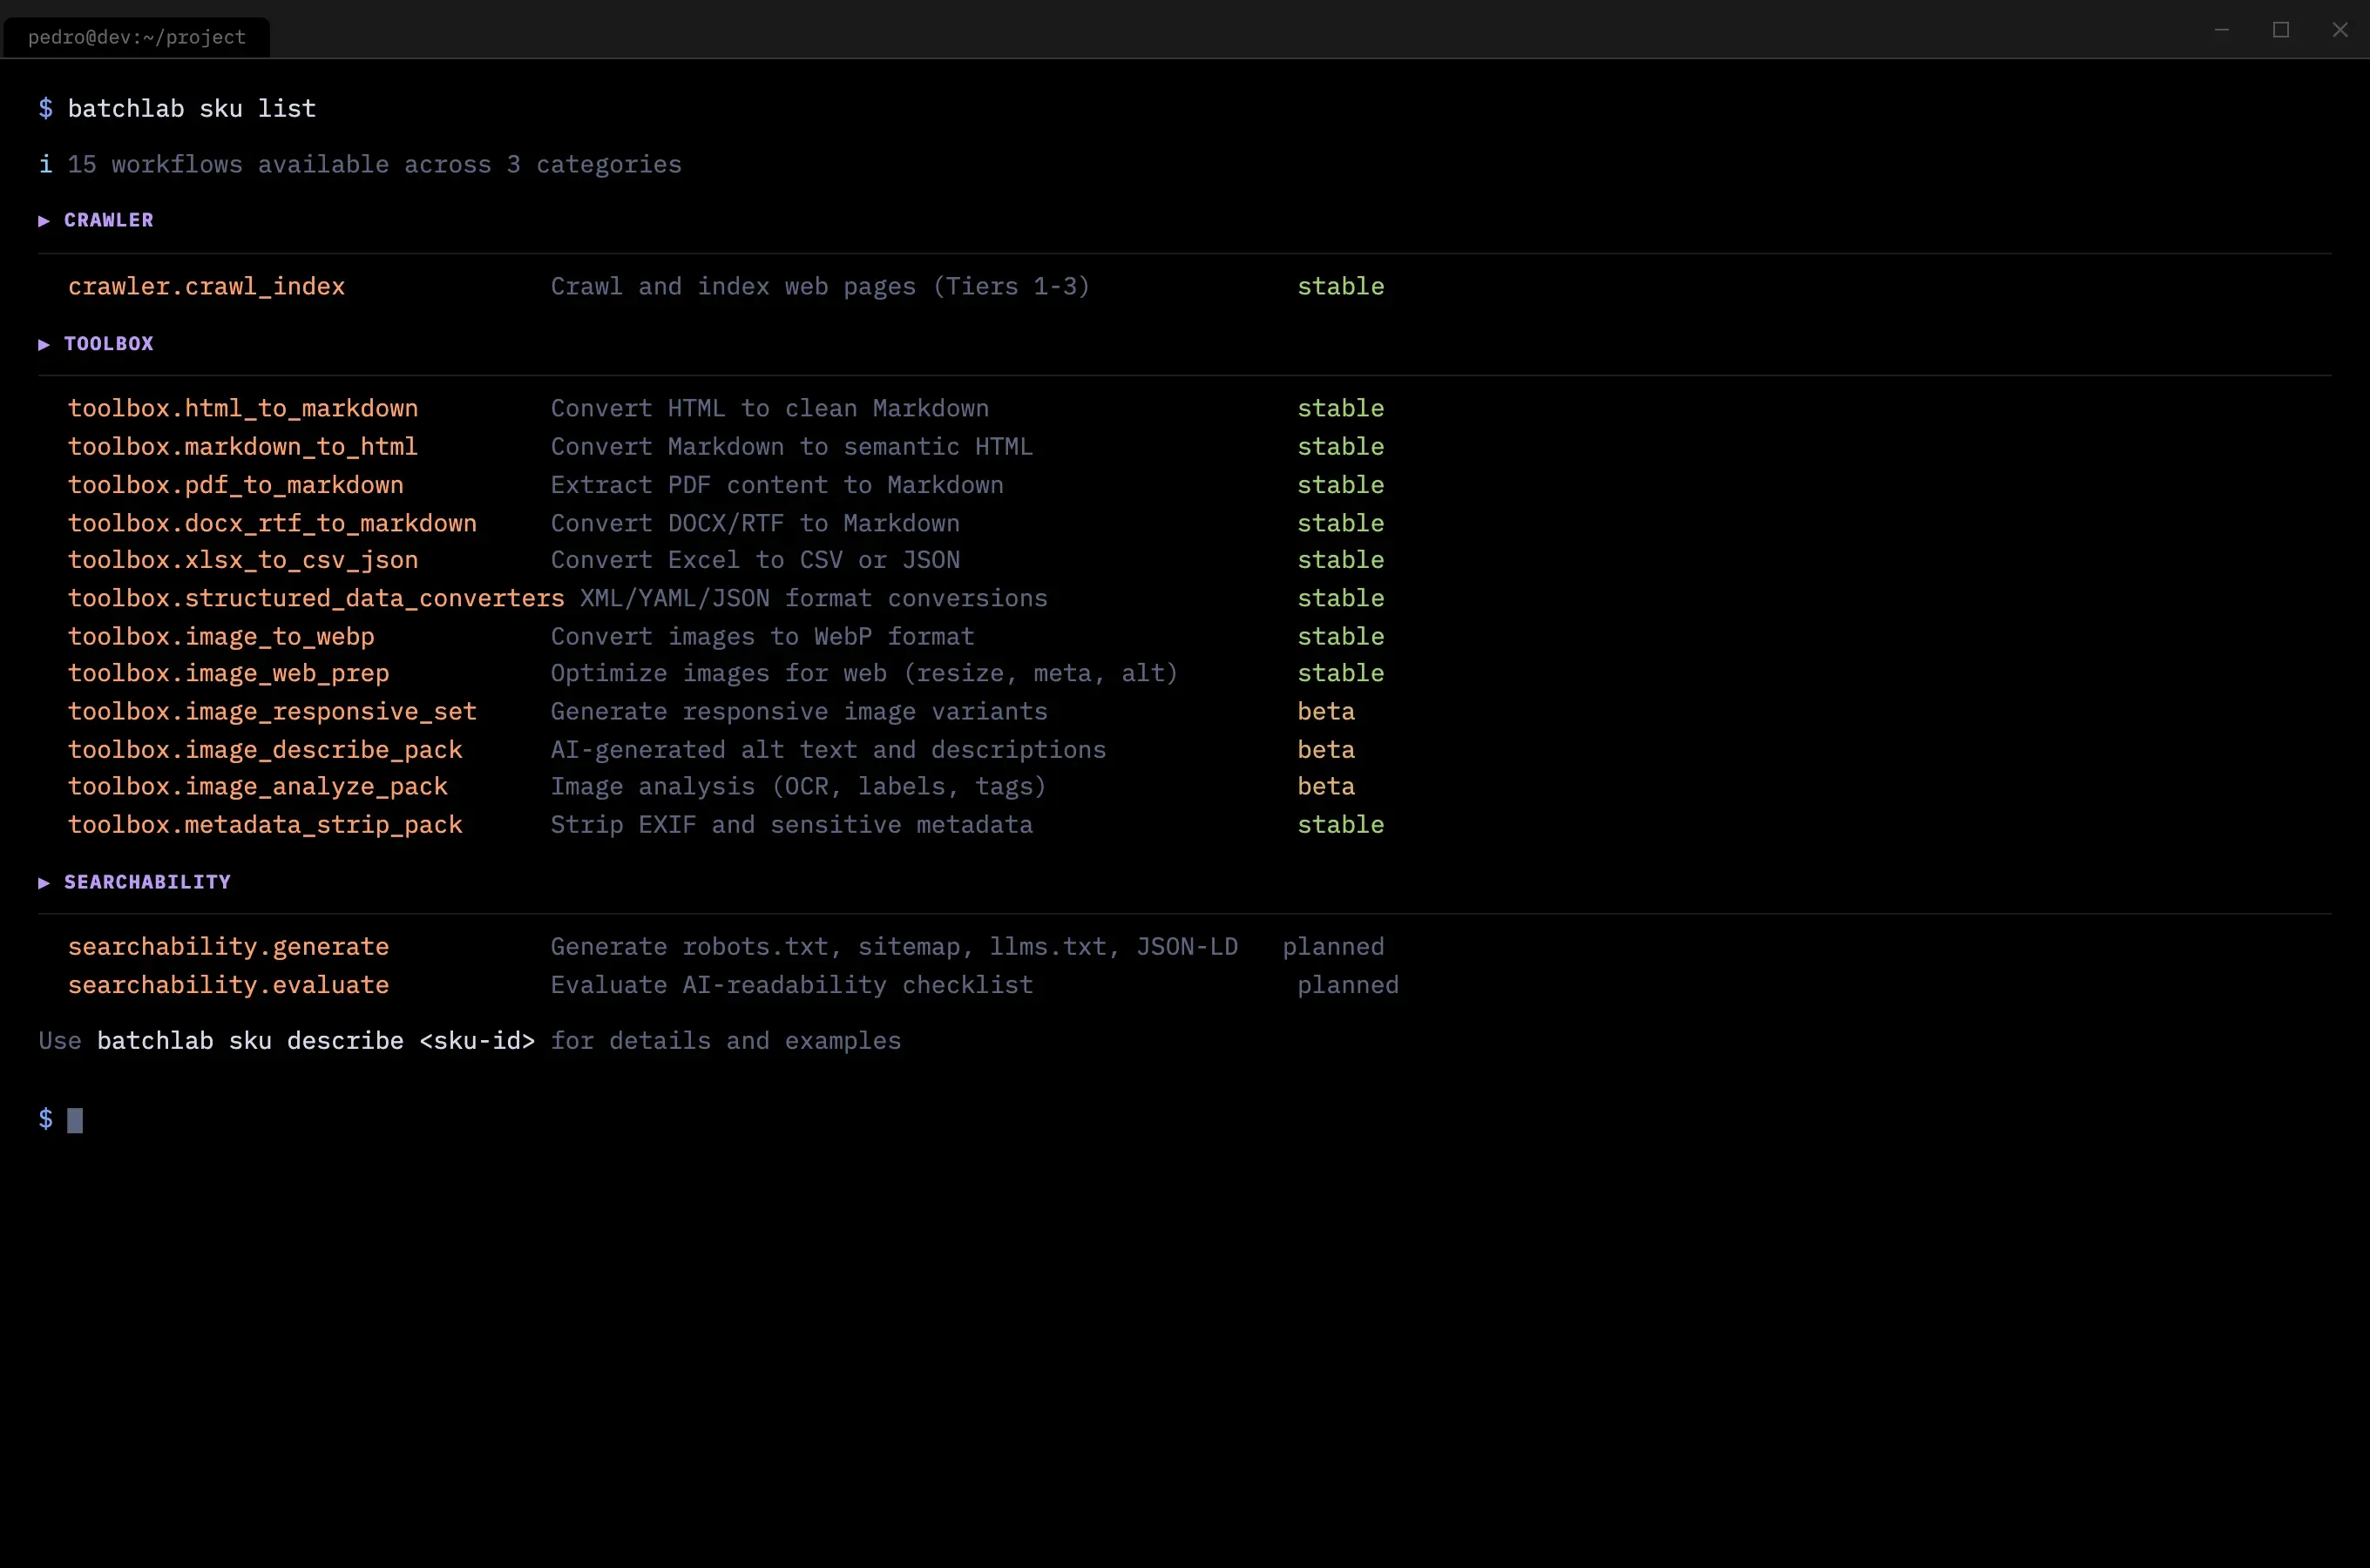Viewport: 2370px width, 1568px height.
Task: Select toolbox.pdf_to_markdown in the list
Action: (236, 485)
